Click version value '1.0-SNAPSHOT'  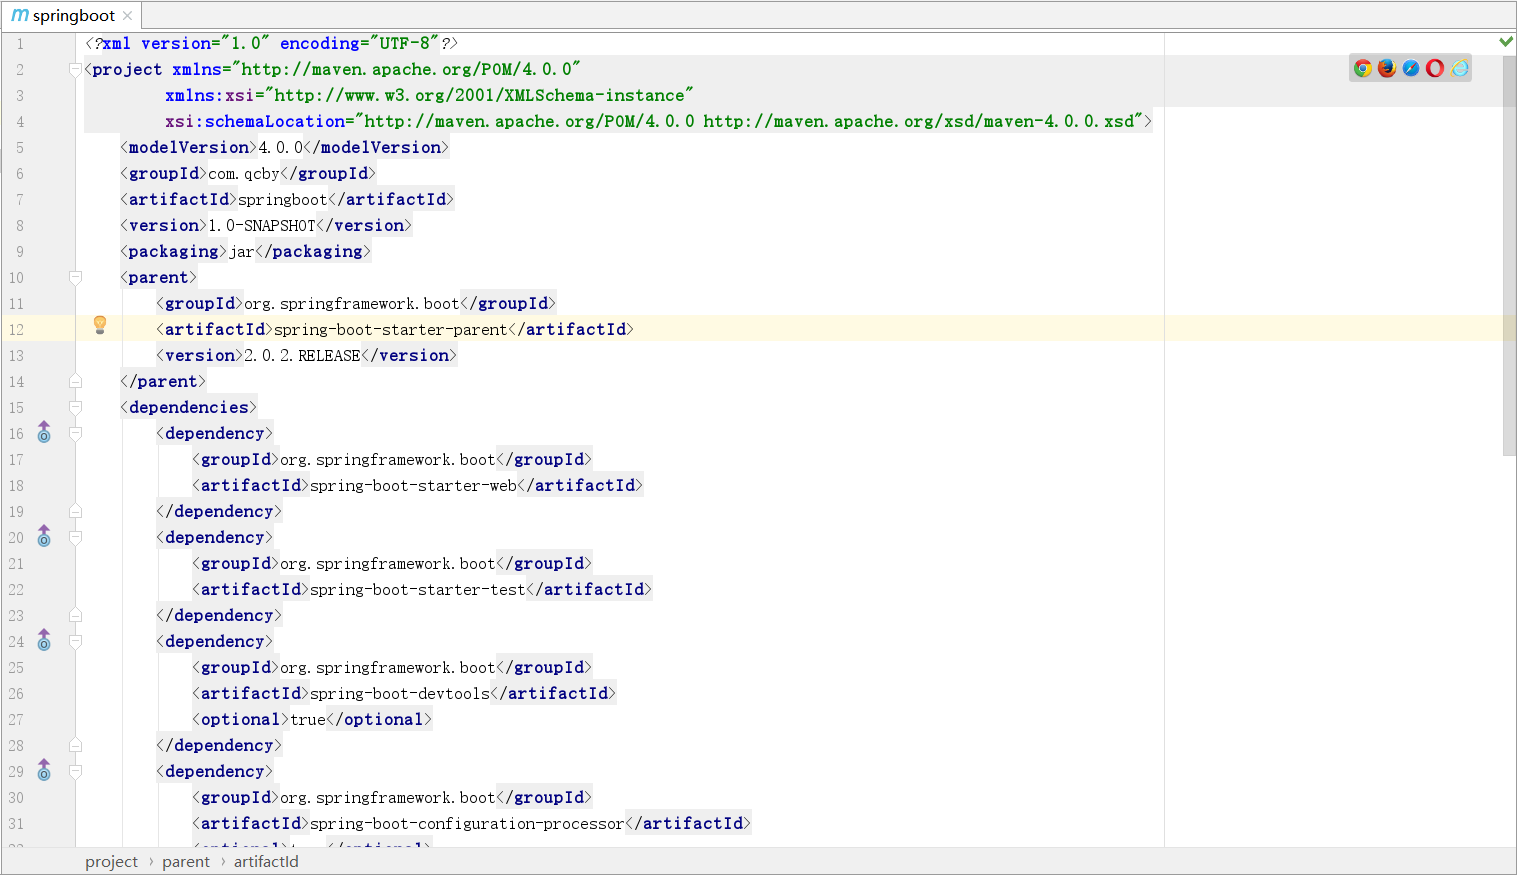[x=262, y=226]
